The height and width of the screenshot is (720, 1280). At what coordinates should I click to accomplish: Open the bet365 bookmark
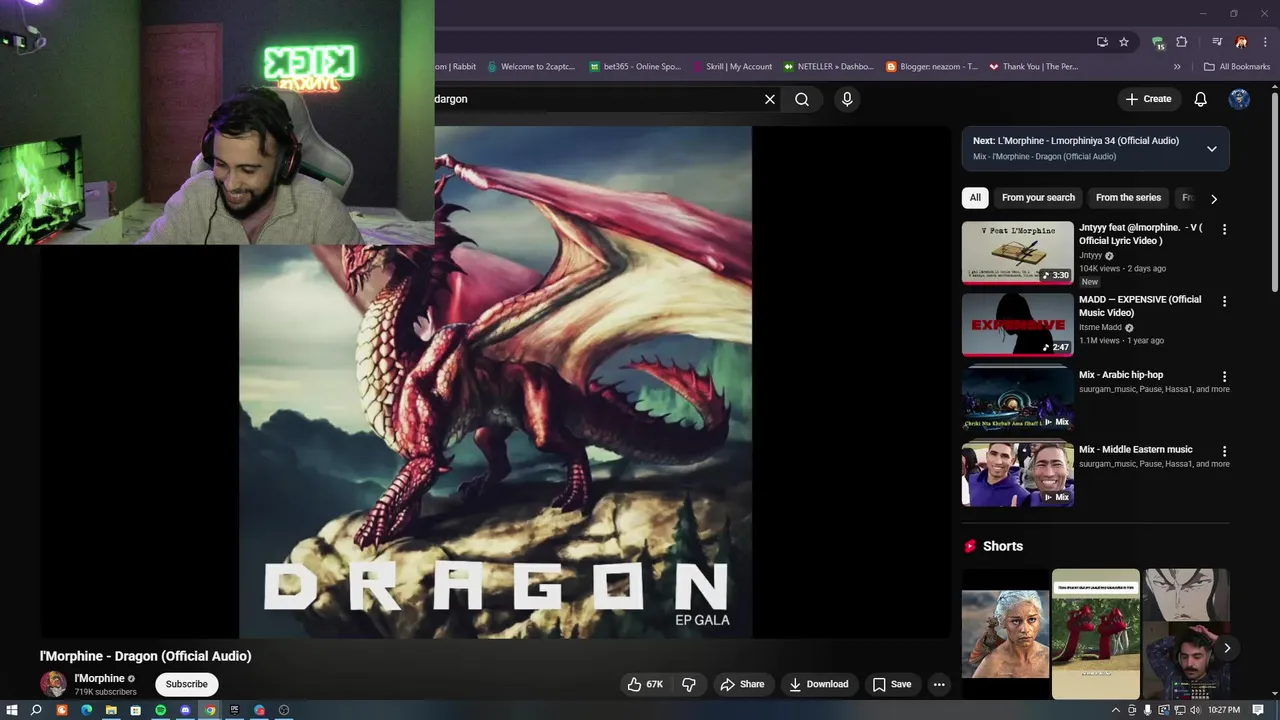coord(635,67)
